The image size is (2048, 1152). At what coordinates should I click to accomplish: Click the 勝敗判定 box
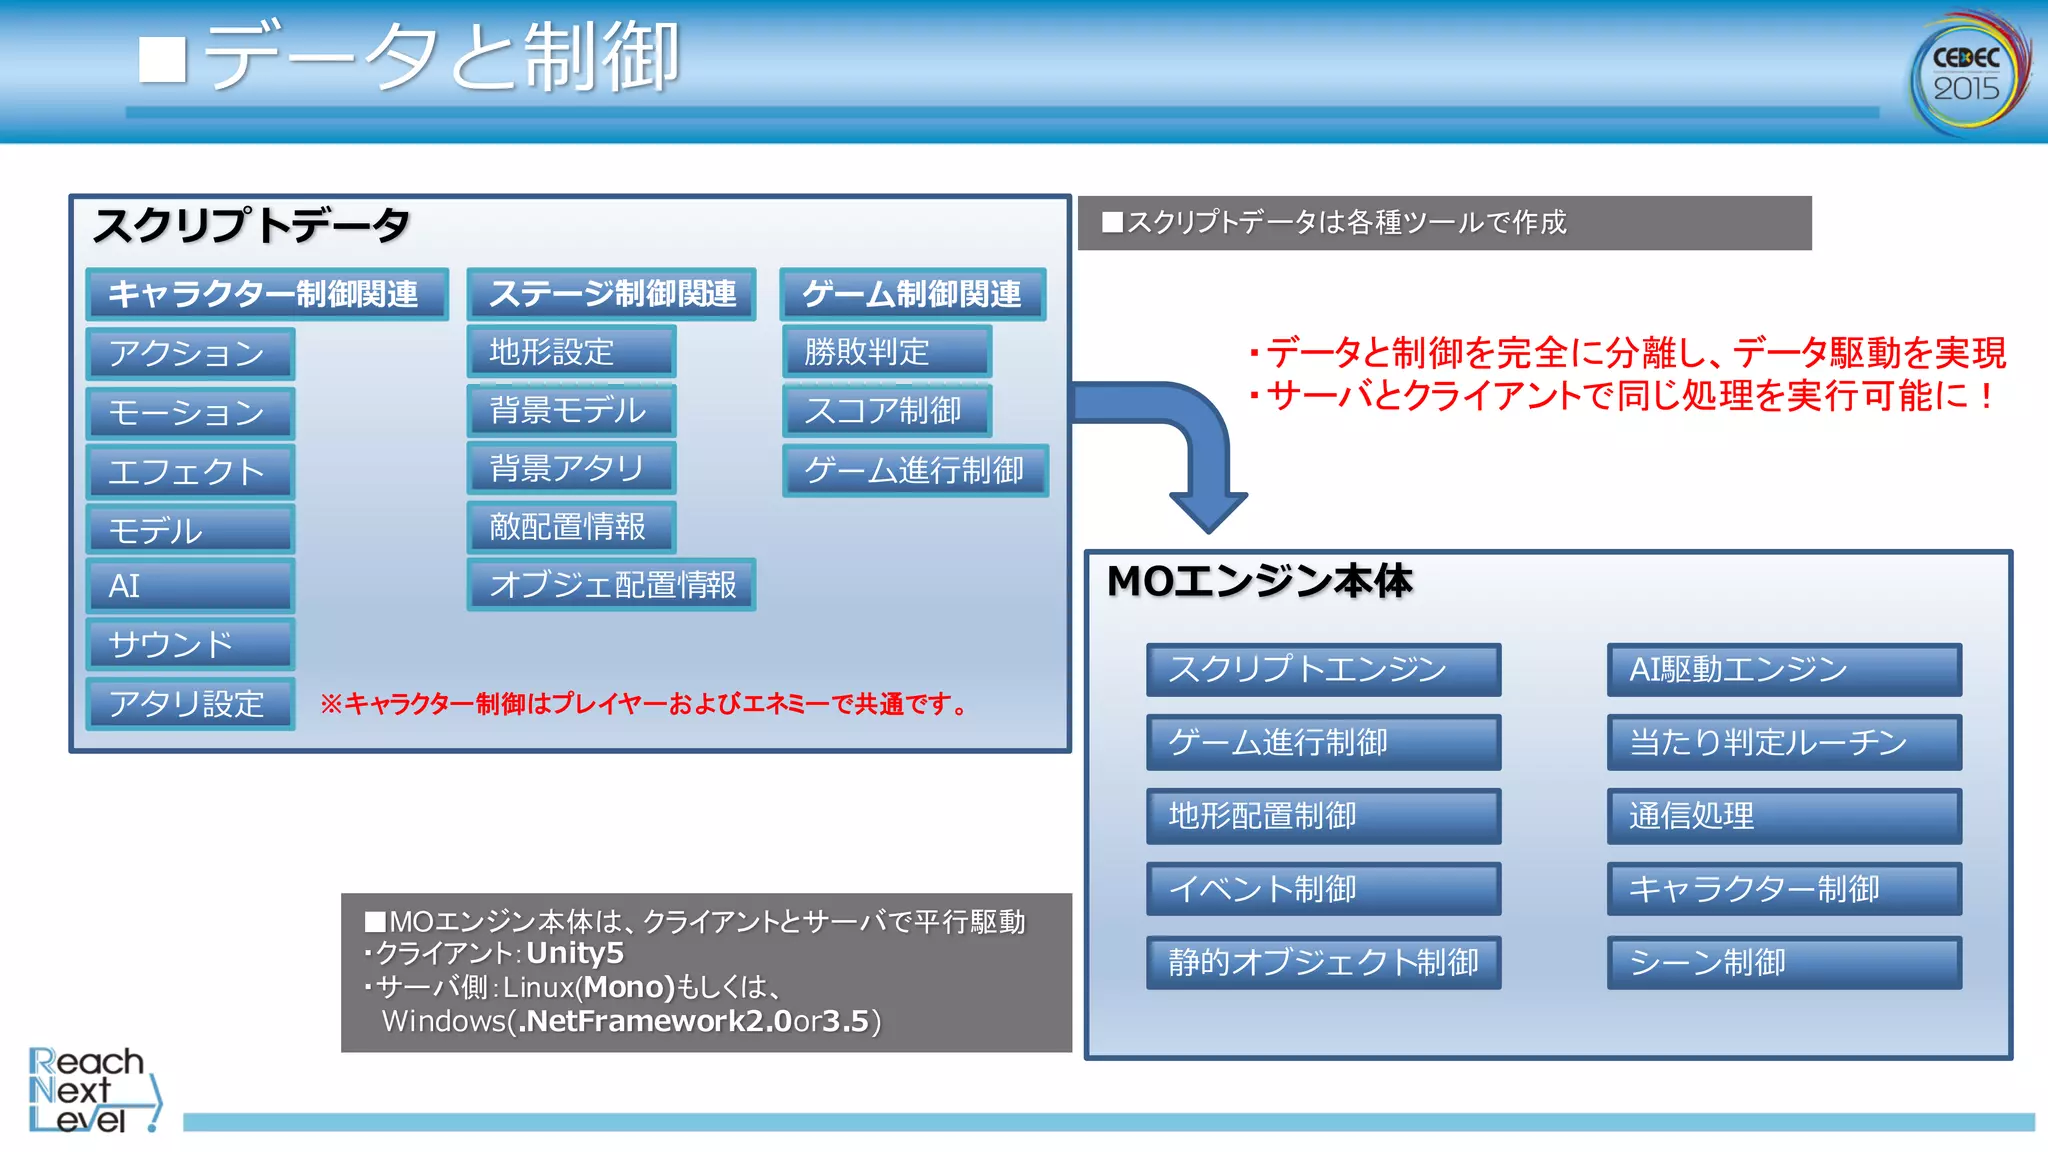pos(887,352)
